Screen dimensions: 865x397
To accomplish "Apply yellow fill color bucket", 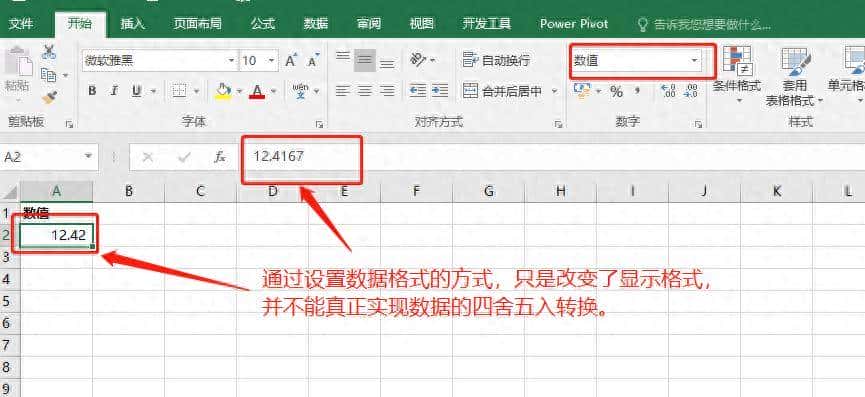I will 223,91.
